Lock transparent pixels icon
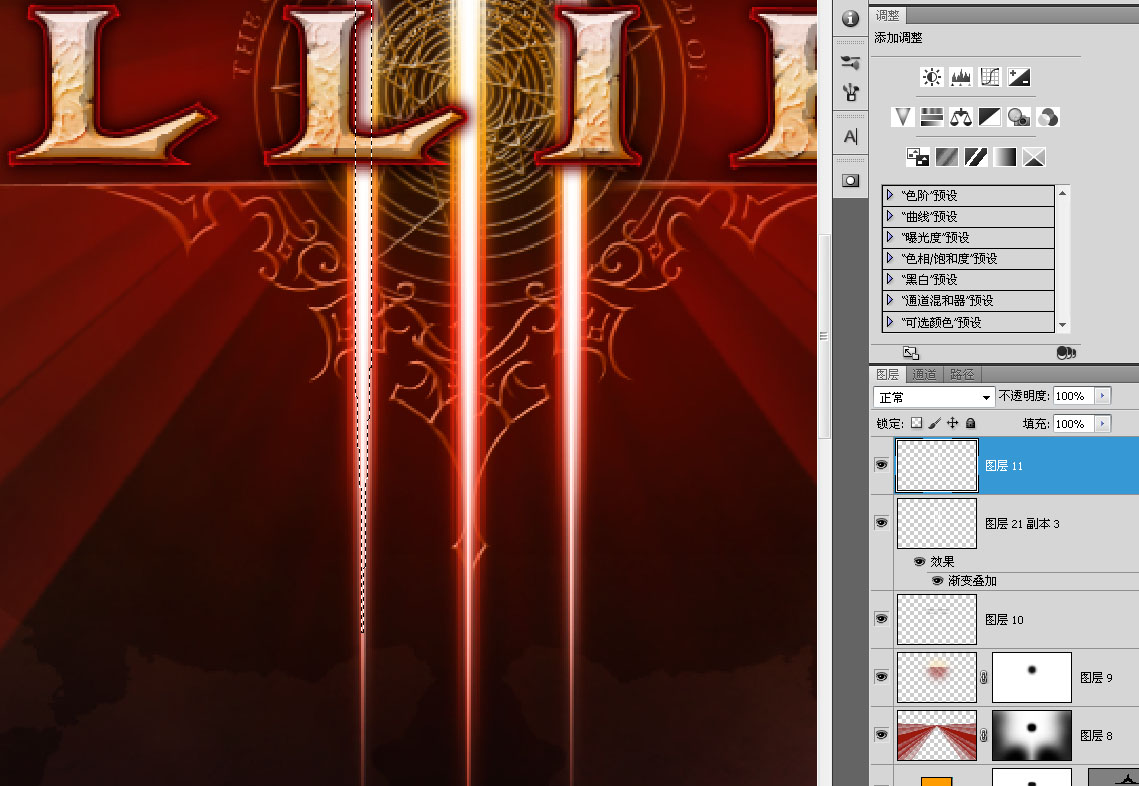Image resolution: width=1139 pixels, height=786 pixels. pos(917,423)
